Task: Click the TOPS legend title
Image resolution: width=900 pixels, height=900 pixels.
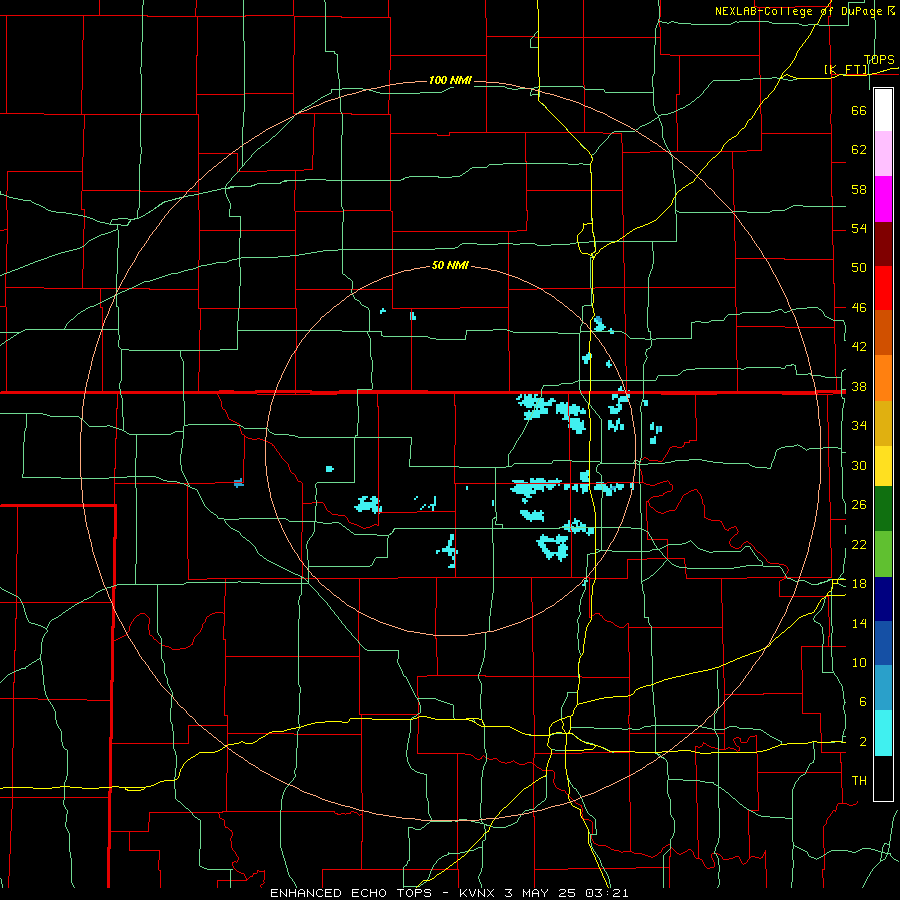Action: (x=879, y=60)
